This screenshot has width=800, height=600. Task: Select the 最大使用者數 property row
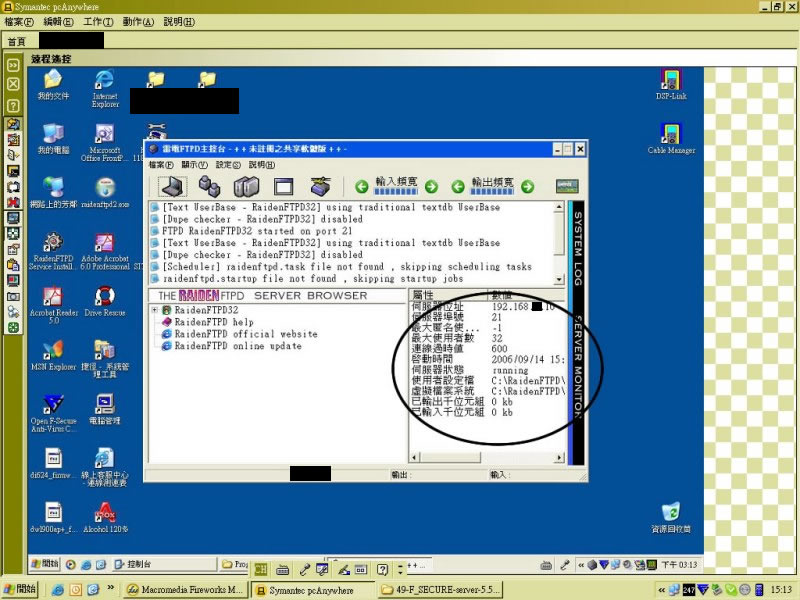click(x=487, y=338)
